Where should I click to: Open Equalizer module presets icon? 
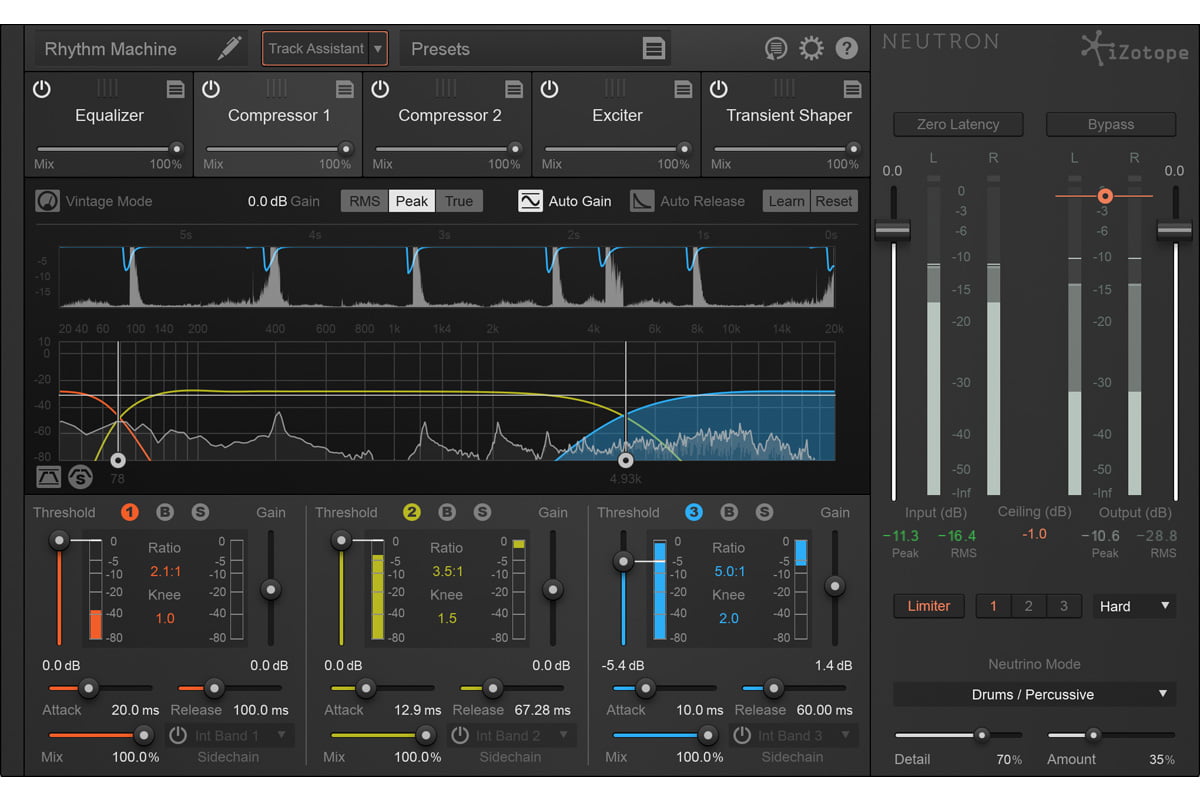click(x=175, y=89)
